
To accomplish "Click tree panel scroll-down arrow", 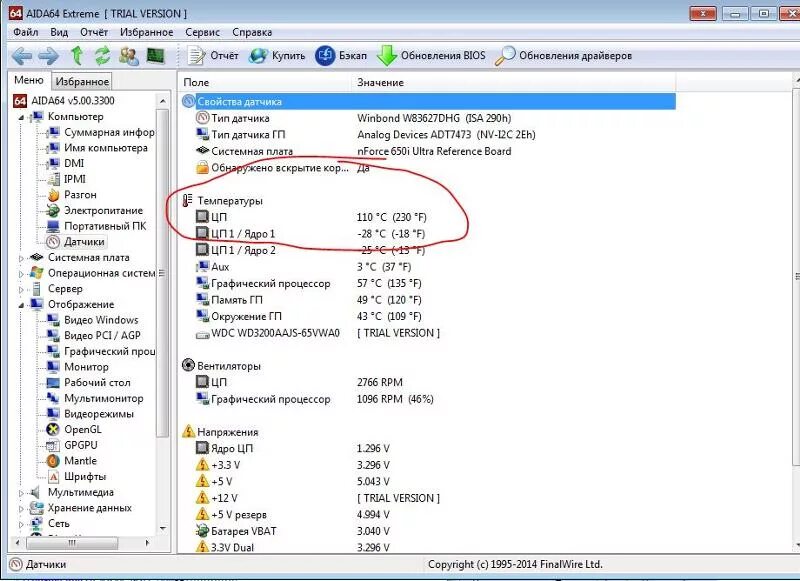I will pos(163,528).
